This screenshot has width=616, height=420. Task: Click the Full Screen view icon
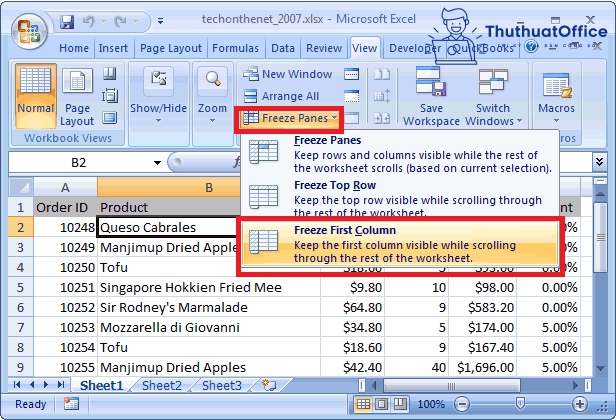110,117
